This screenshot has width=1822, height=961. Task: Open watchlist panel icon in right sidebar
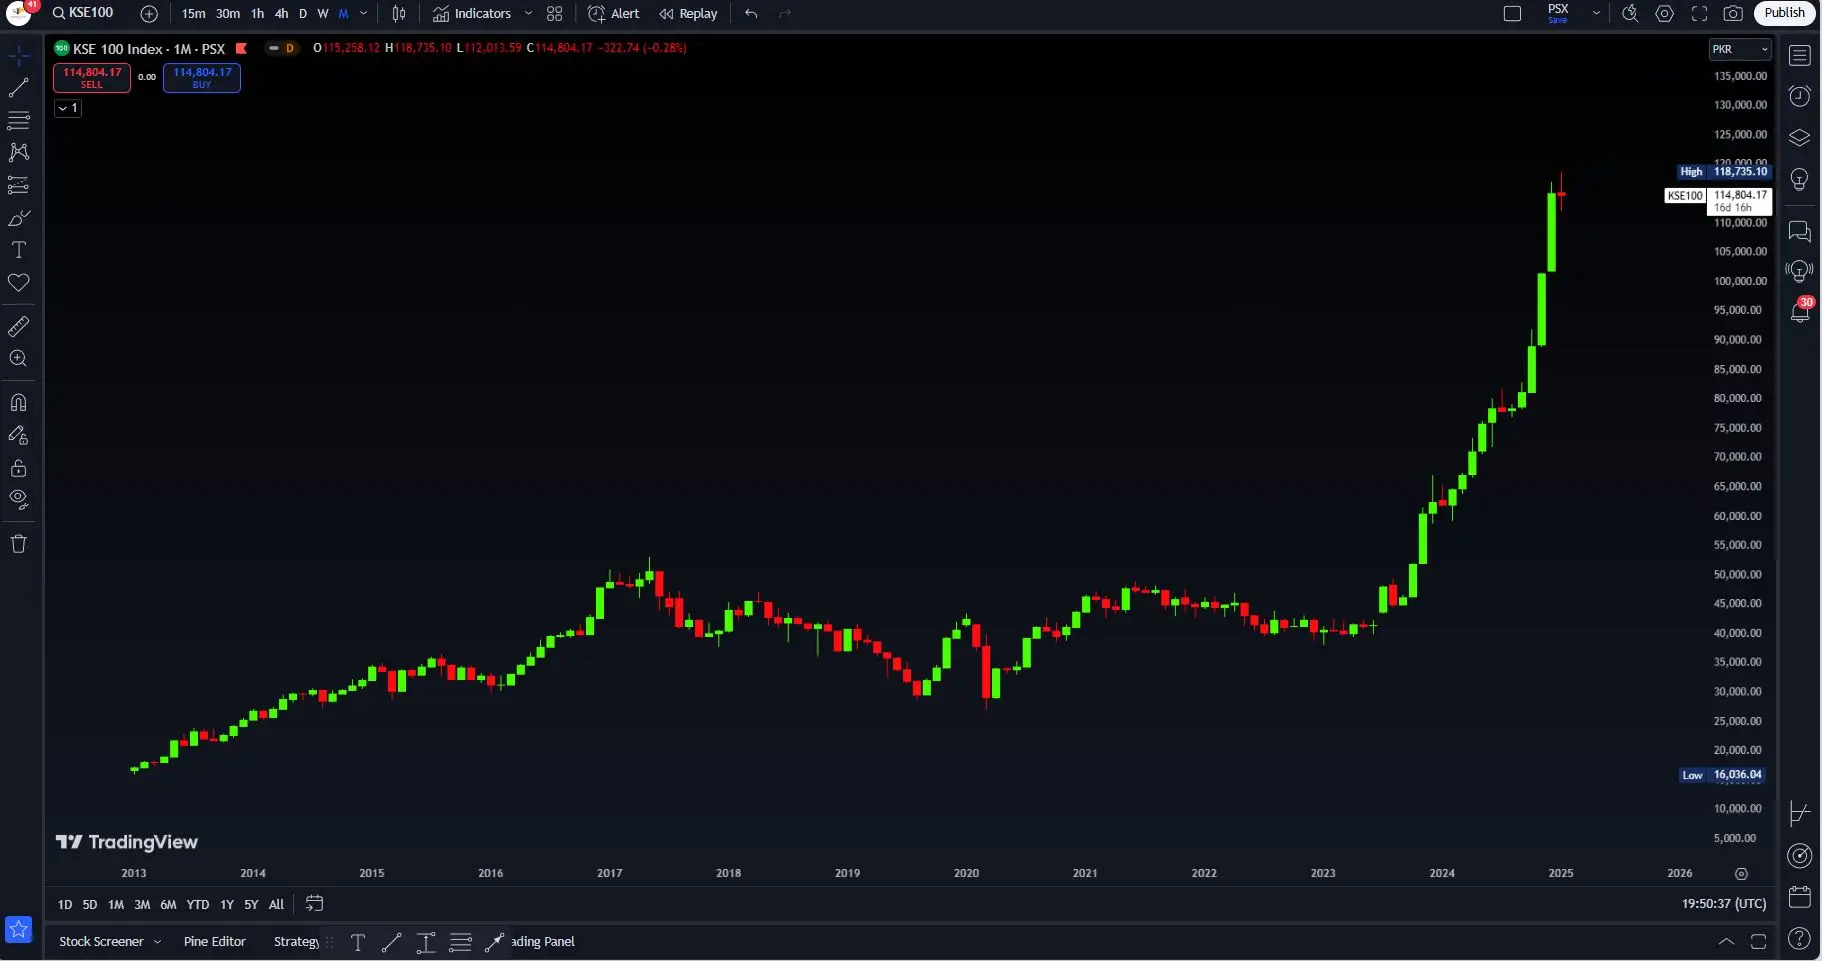tap(1799, 56)
